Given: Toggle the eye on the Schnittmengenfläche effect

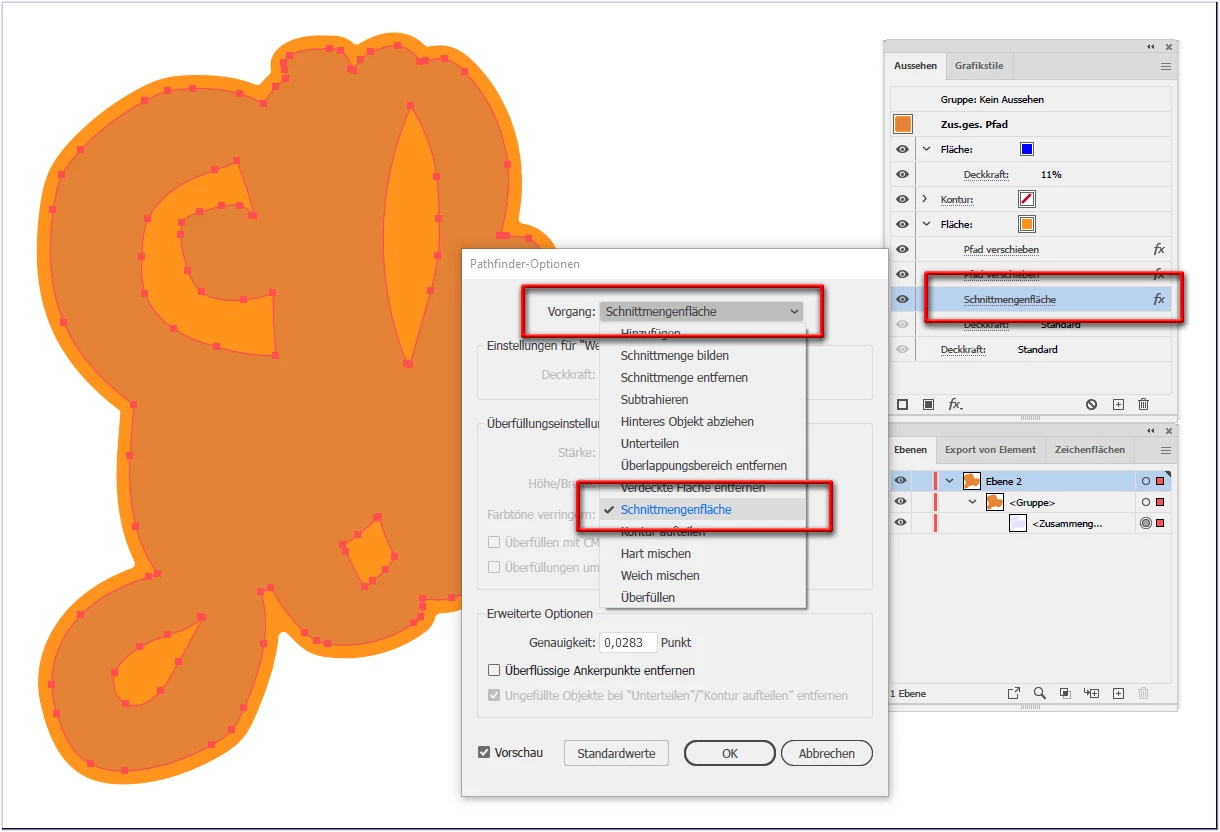Looking at the screenshot, I should pyautogui.click(x=902, y=299).
